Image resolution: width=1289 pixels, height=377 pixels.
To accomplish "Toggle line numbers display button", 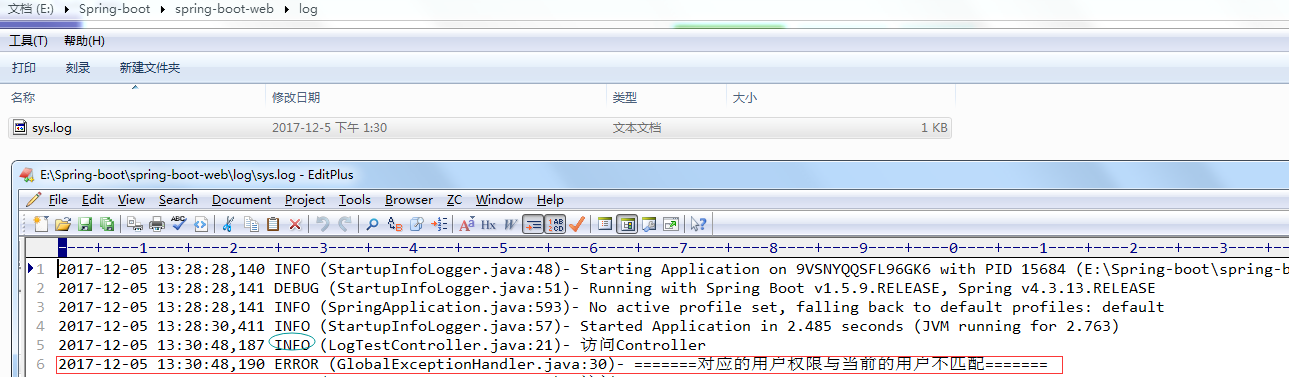I will tap(555, 224).
